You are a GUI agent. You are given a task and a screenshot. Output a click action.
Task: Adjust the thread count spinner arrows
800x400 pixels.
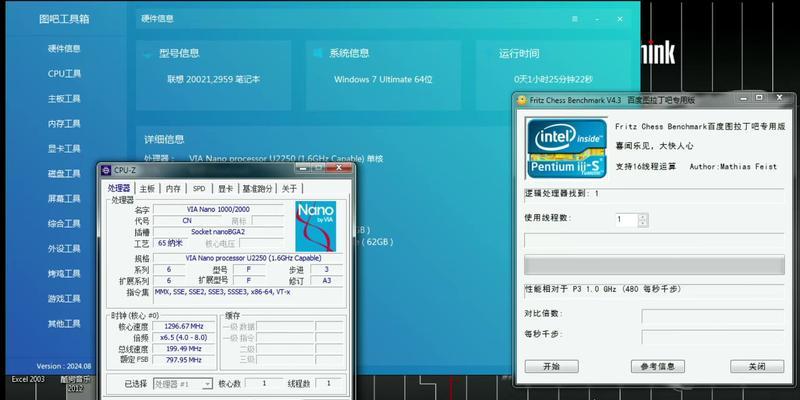[x=643, y=220]
